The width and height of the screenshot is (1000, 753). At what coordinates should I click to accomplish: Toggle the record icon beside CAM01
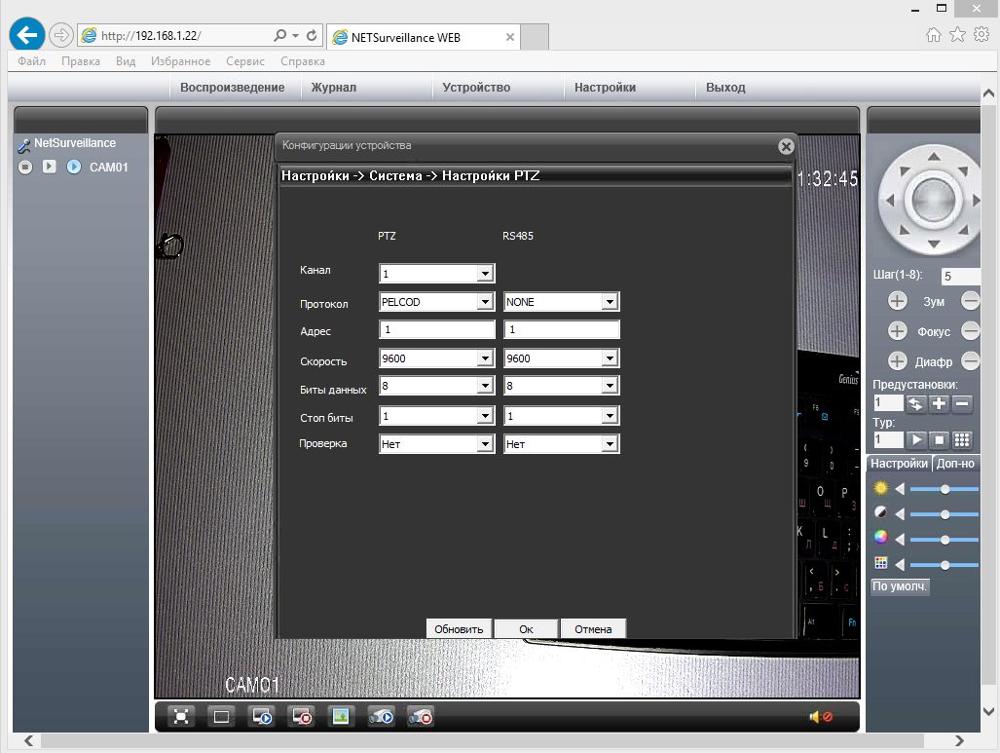tap(24, 167)
